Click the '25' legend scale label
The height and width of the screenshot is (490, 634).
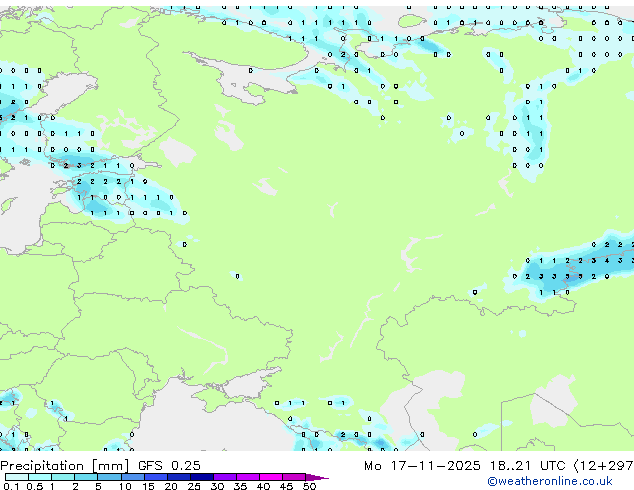point(194,486)
